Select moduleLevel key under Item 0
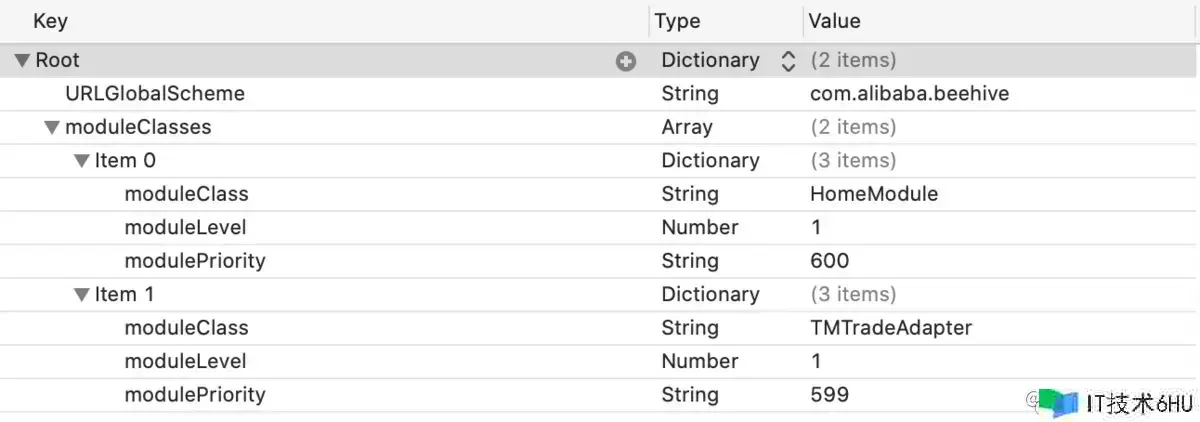This screenshot has height=422, width=1200. [x=185, y=228]
